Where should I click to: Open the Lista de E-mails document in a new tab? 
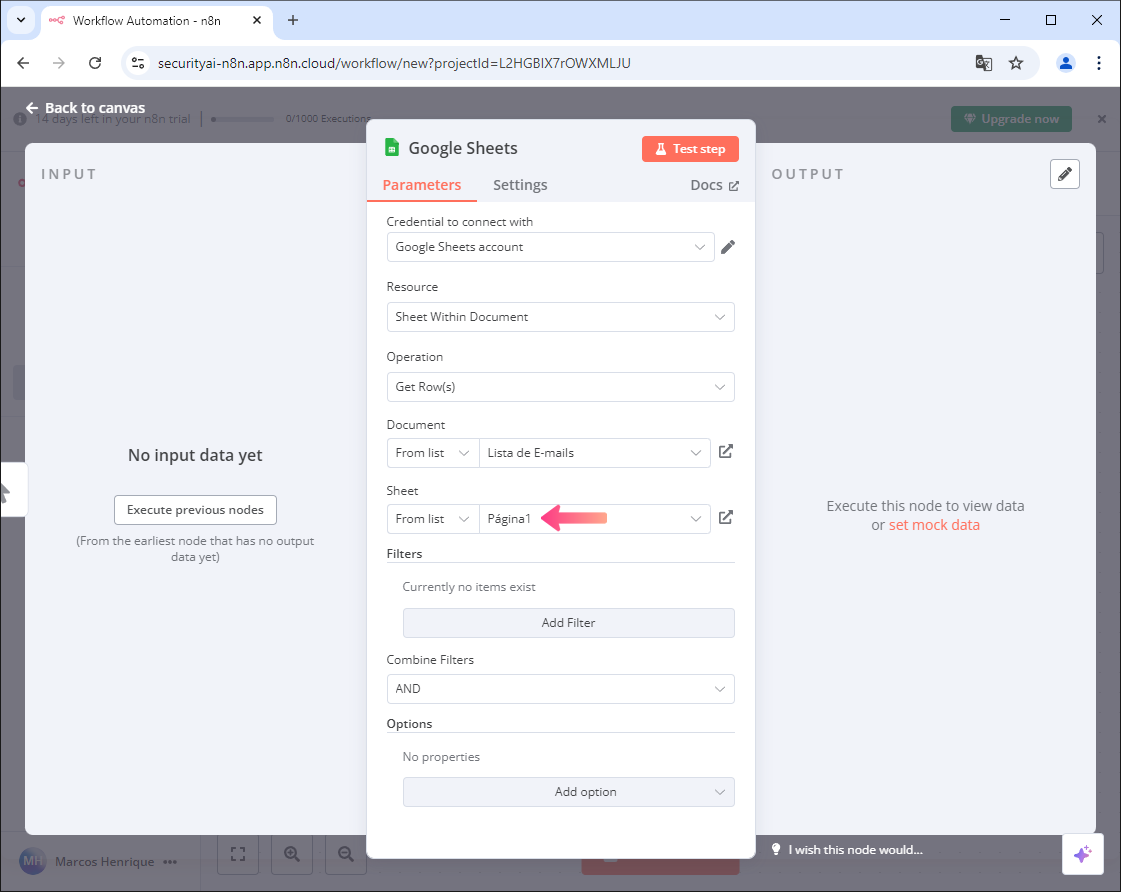tap(726, 452)
